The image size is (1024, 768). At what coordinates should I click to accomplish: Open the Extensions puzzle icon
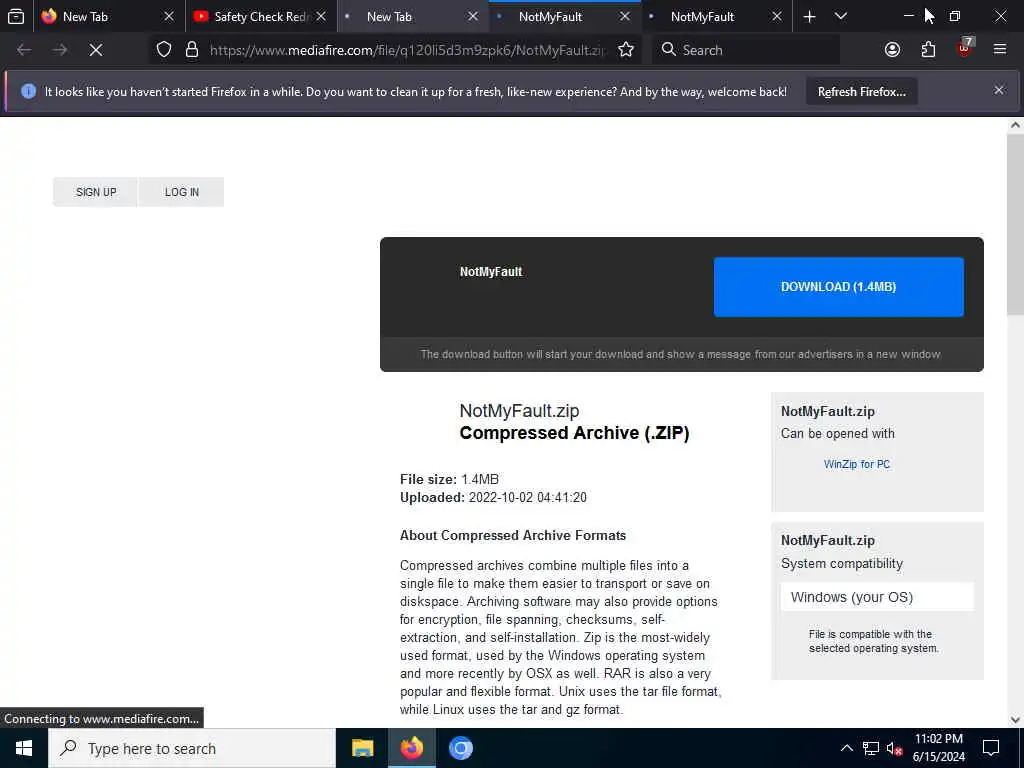point(928,50)
